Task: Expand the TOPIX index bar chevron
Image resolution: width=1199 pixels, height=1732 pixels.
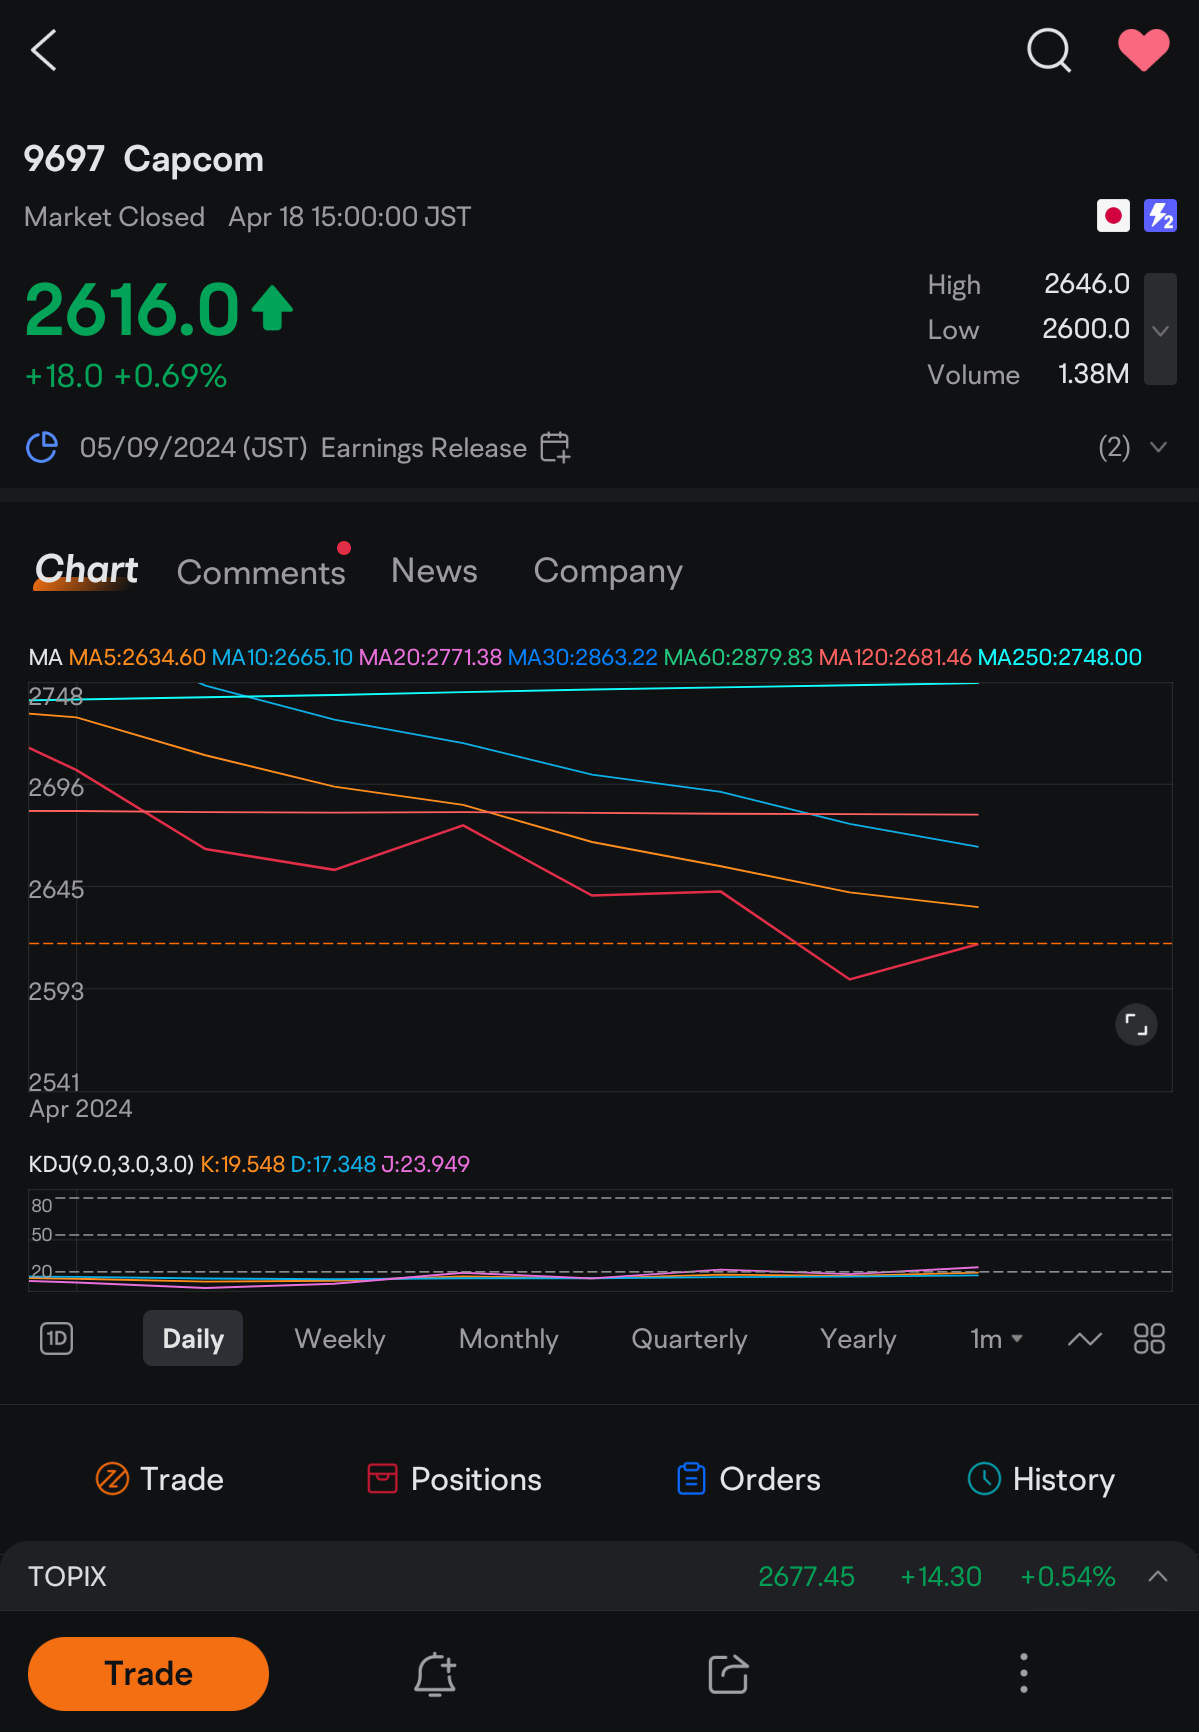Action: (x=1158, y=1576)
